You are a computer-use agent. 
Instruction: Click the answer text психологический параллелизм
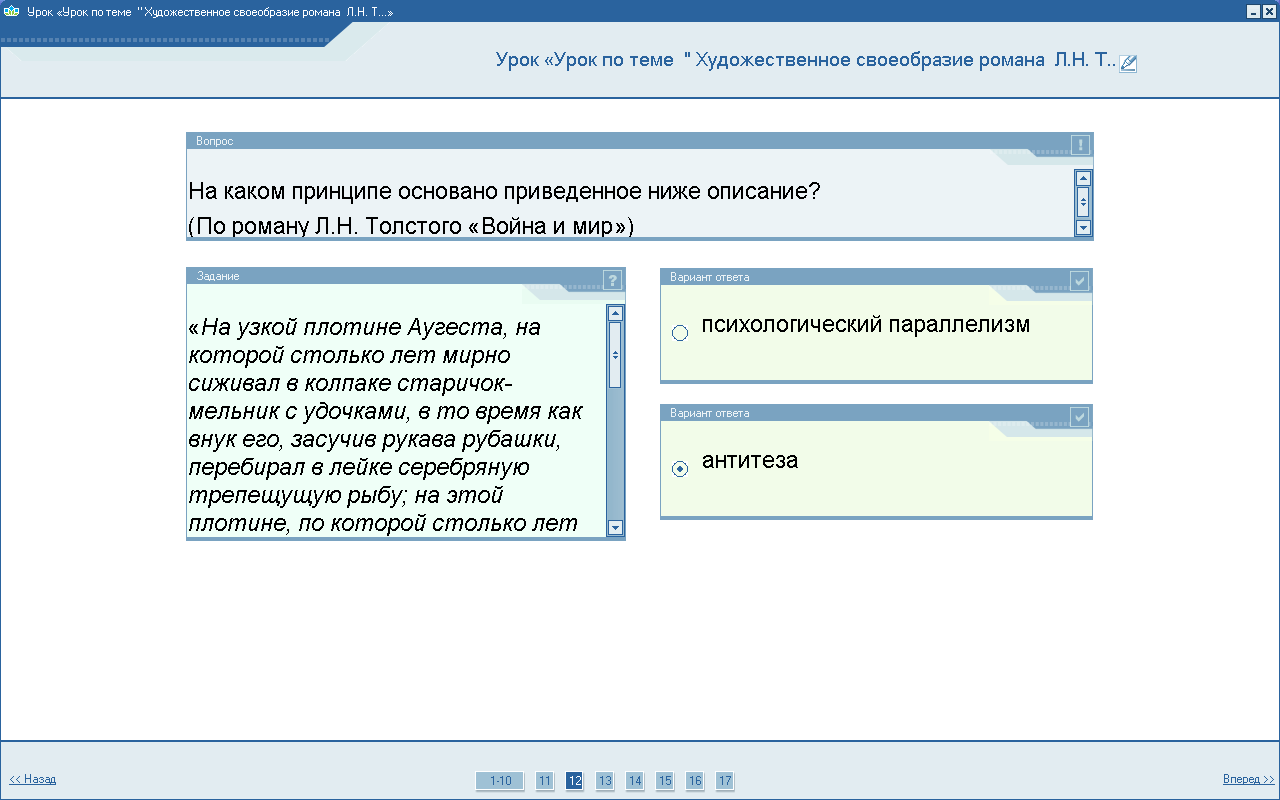866,325
